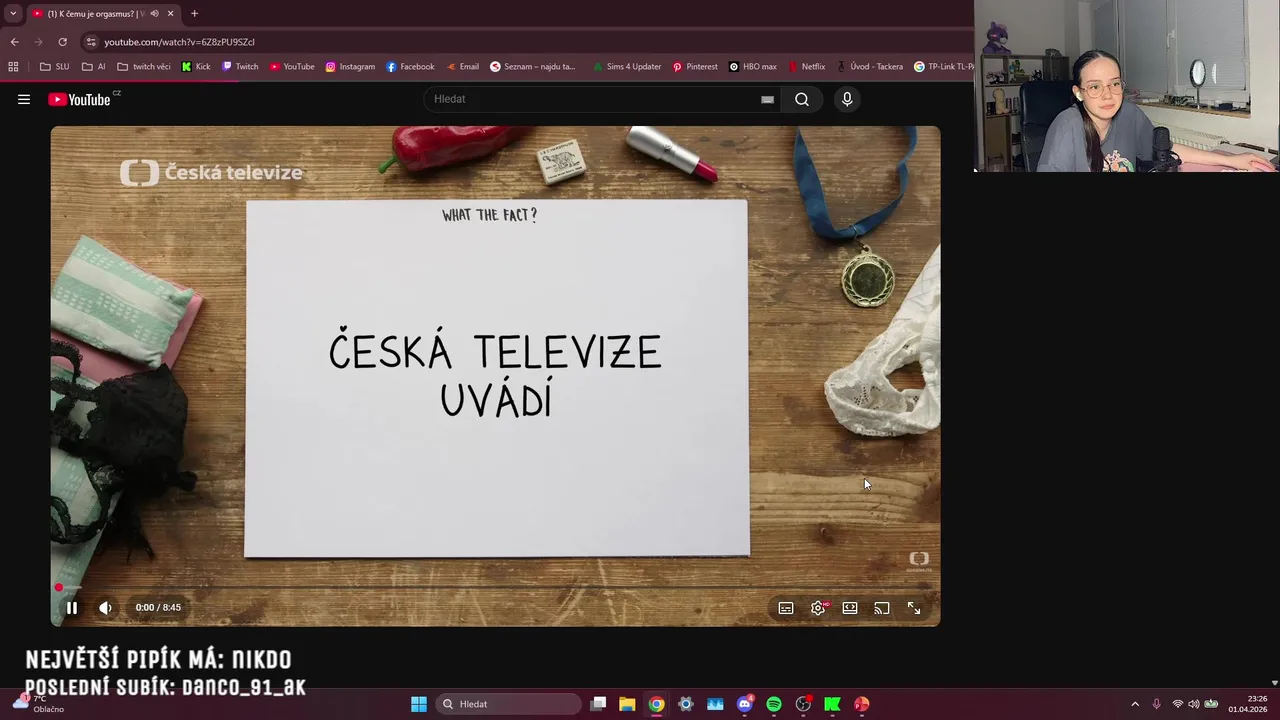
Task: Open the weather widget showing Oblačno
Action: (38, 704)
